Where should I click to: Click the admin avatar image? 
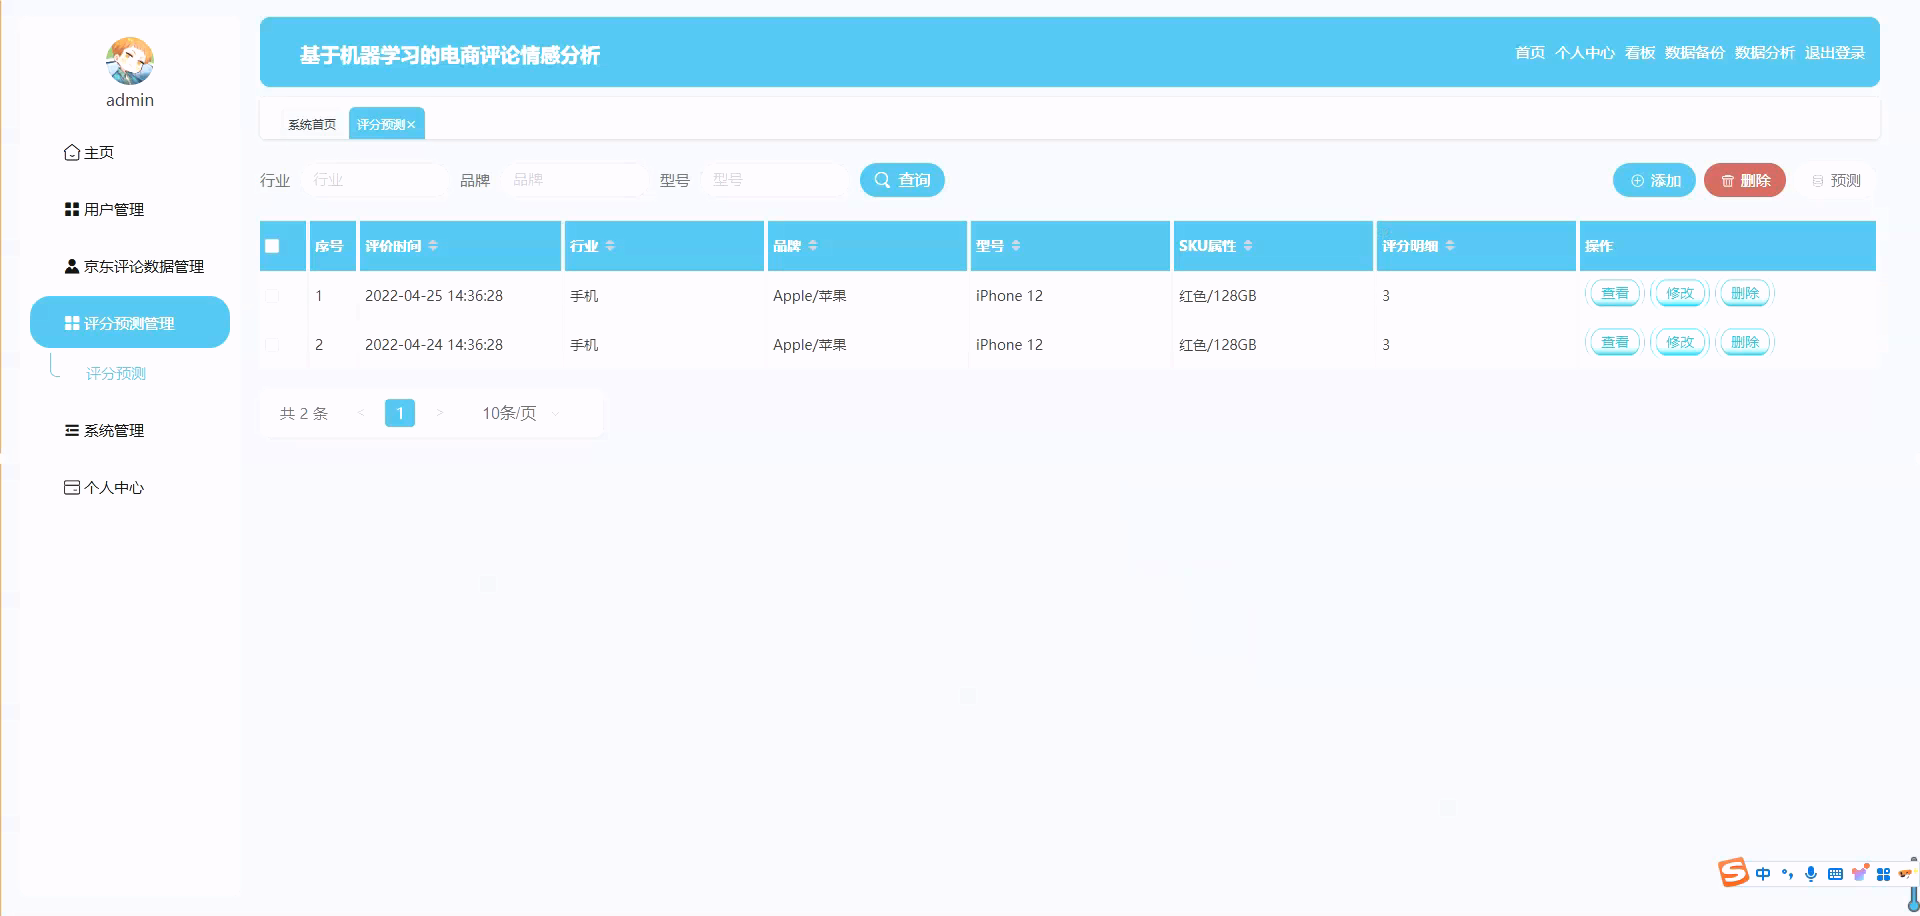point(130,61)
